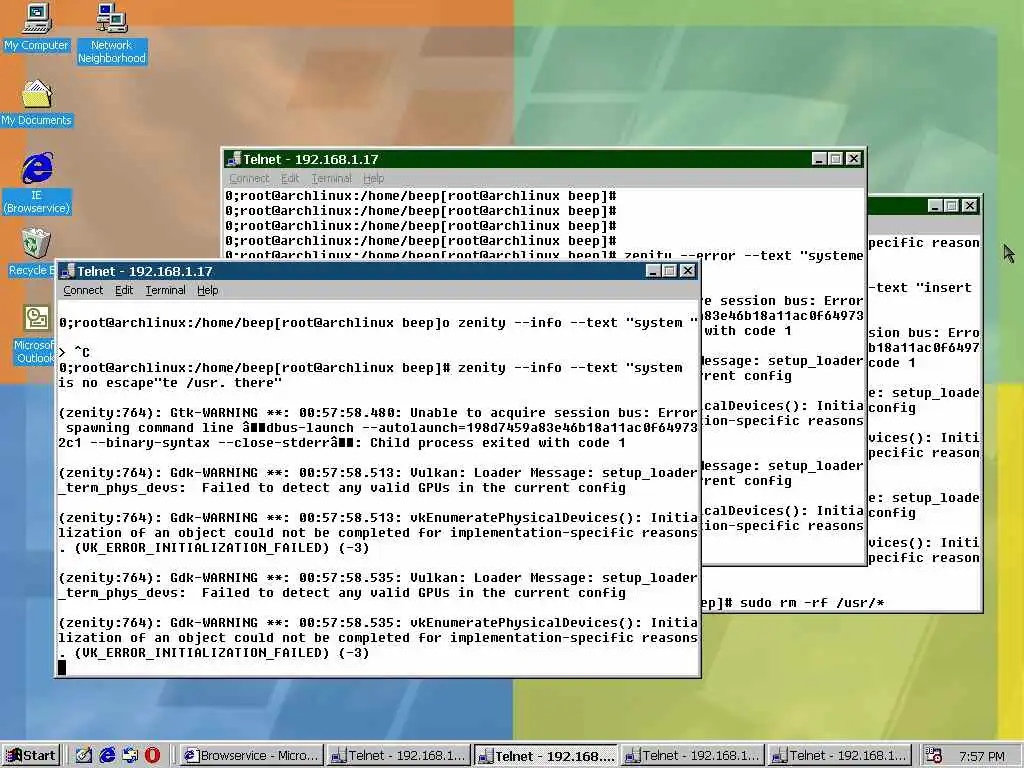The height and width of the screenshot is (768, 1024).
Task: Click the front Telnet window's title bar icon
Action: [x=67, y=271]
